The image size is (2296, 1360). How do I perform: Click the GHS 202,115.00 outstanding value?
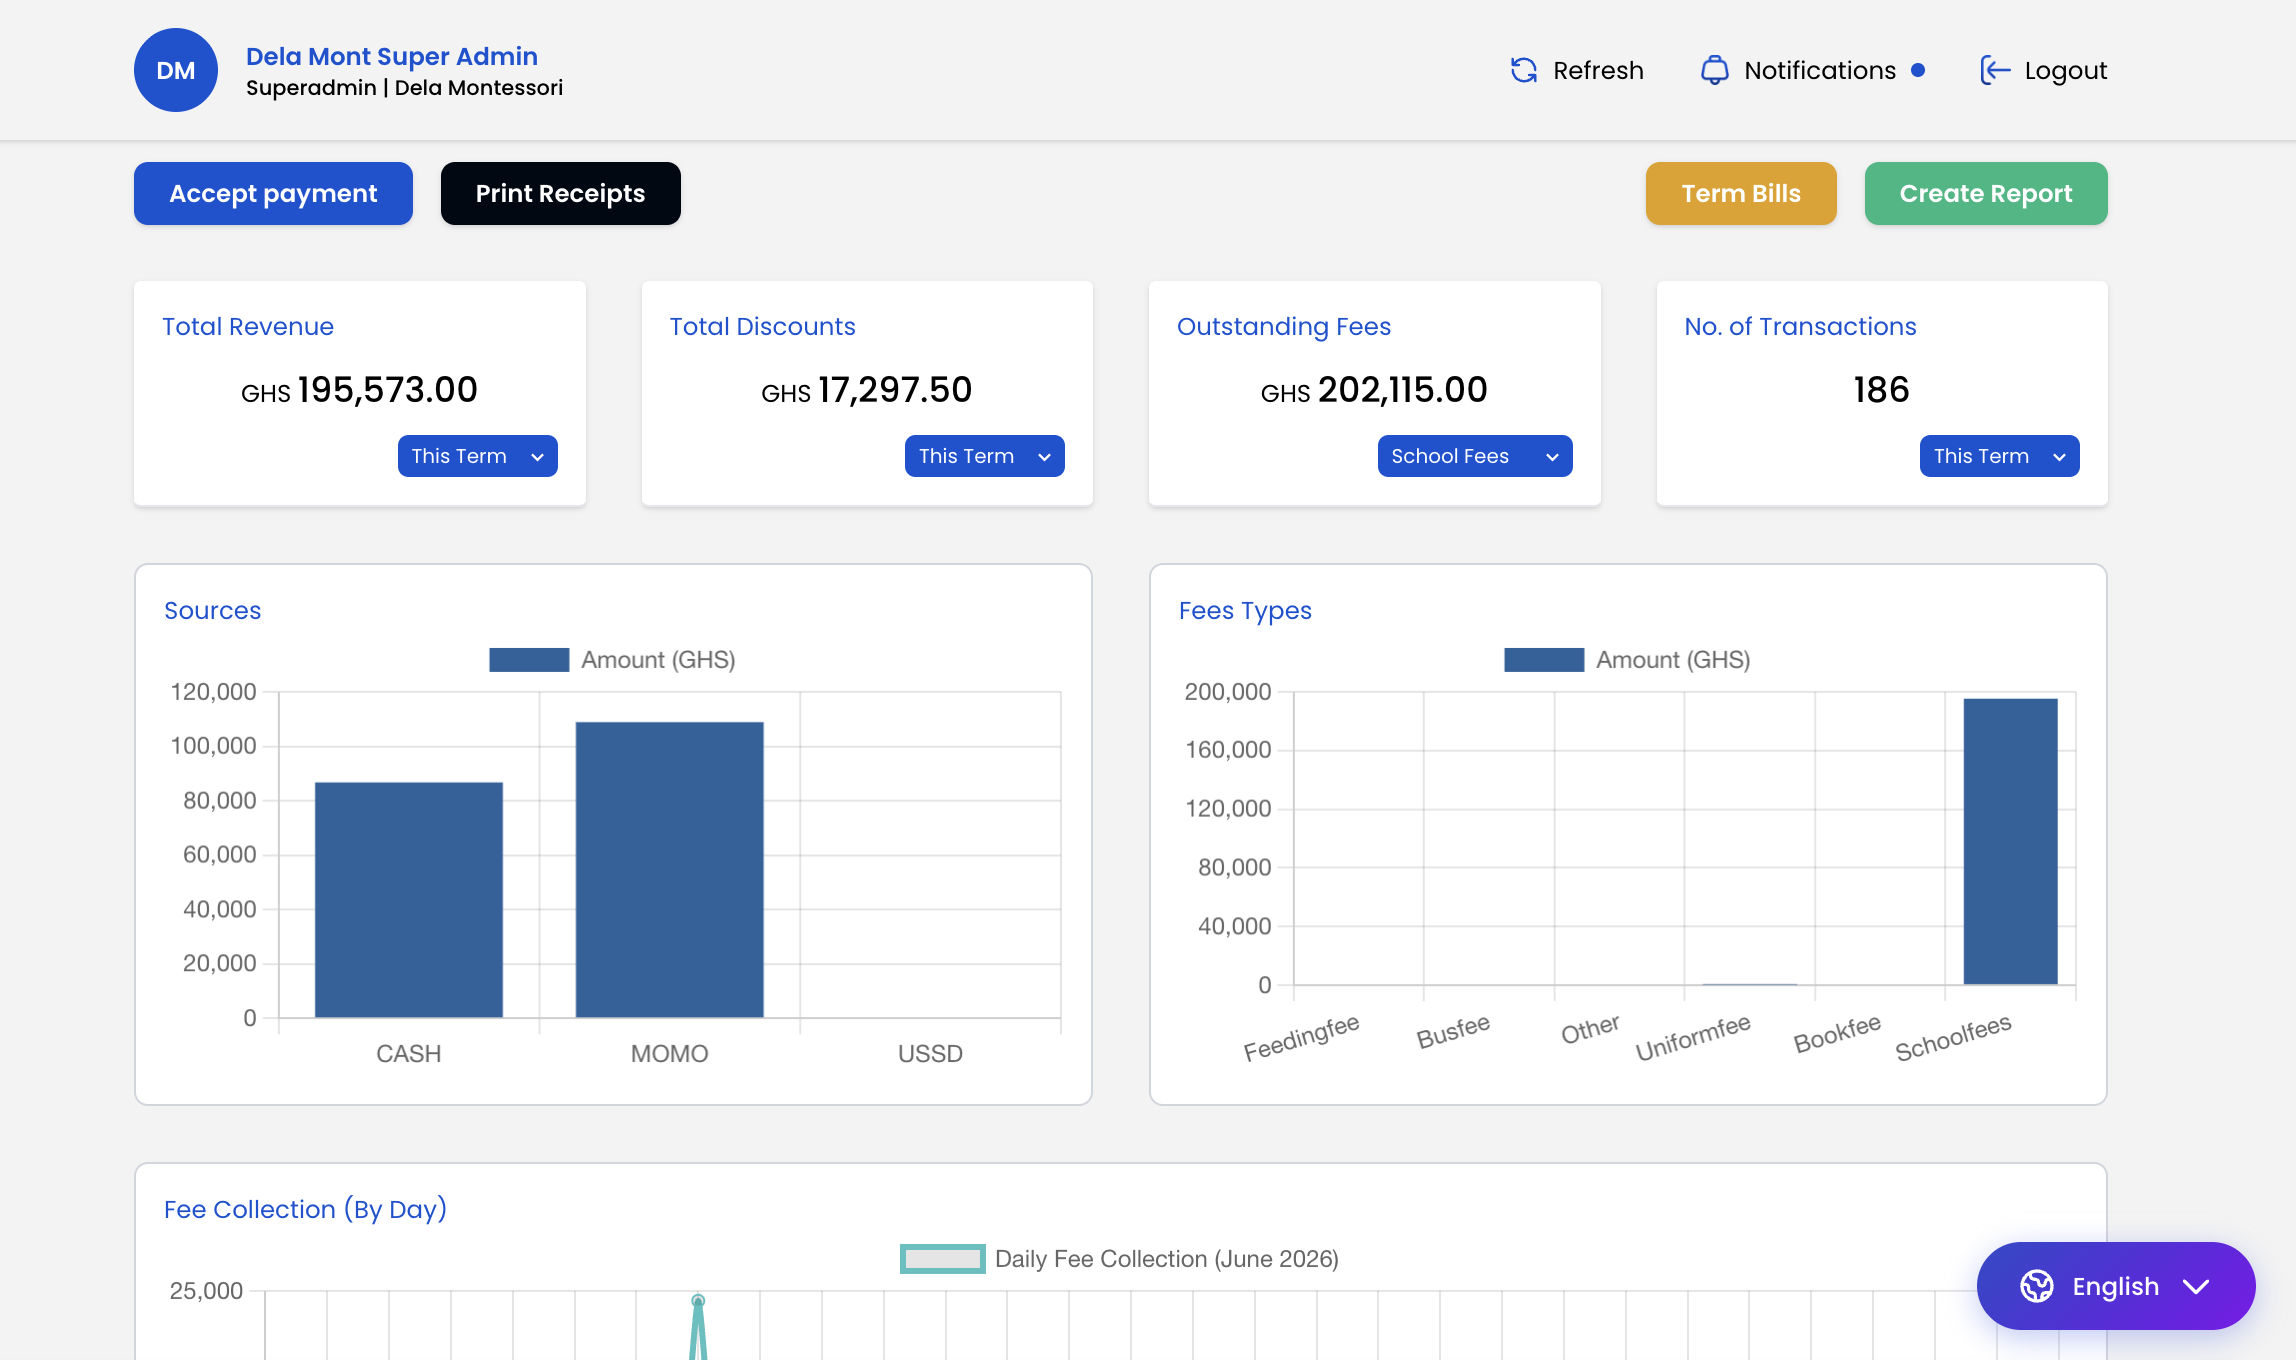tap(1375, 390)
